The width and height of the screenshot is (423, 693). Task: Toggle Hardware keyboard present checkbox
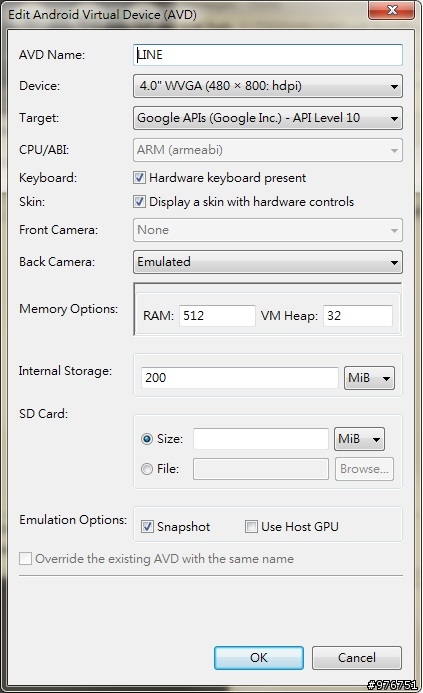(139, 178)
